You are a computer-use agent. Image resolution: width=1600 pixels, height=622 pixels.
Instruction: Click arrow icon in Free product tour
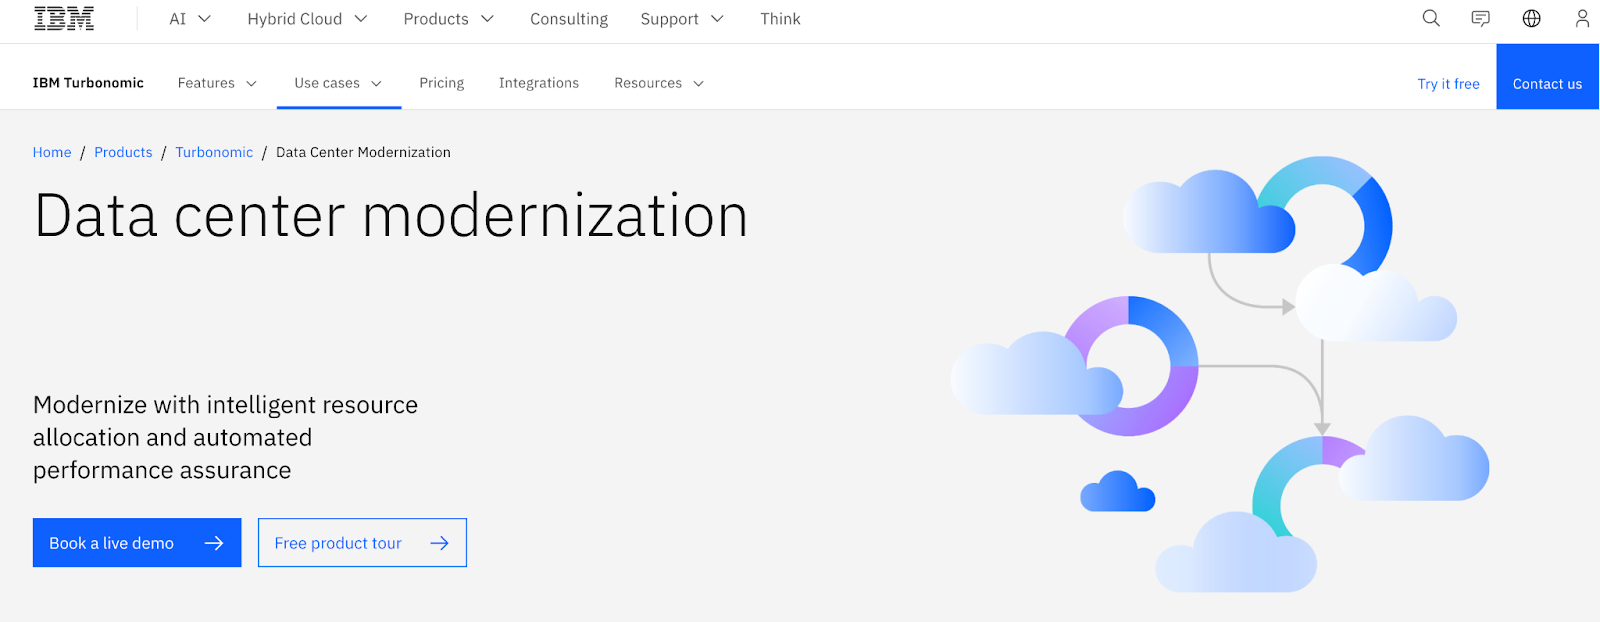[439, 543]
